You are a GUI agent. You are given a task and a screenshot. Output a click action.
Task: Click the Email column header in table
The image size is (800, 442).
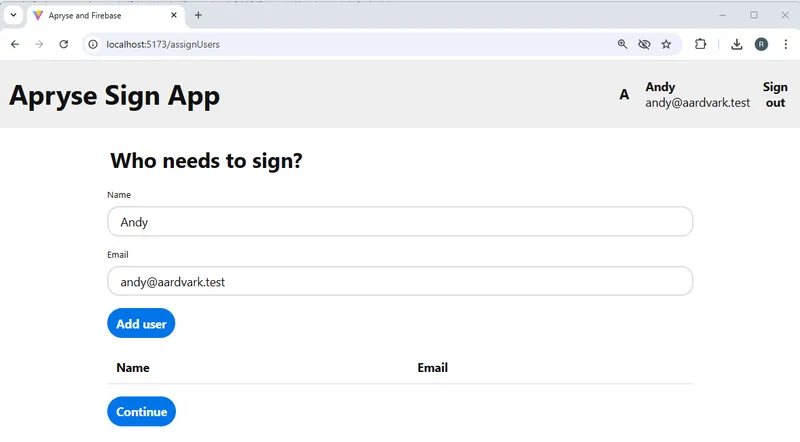[x=432, y=368]
